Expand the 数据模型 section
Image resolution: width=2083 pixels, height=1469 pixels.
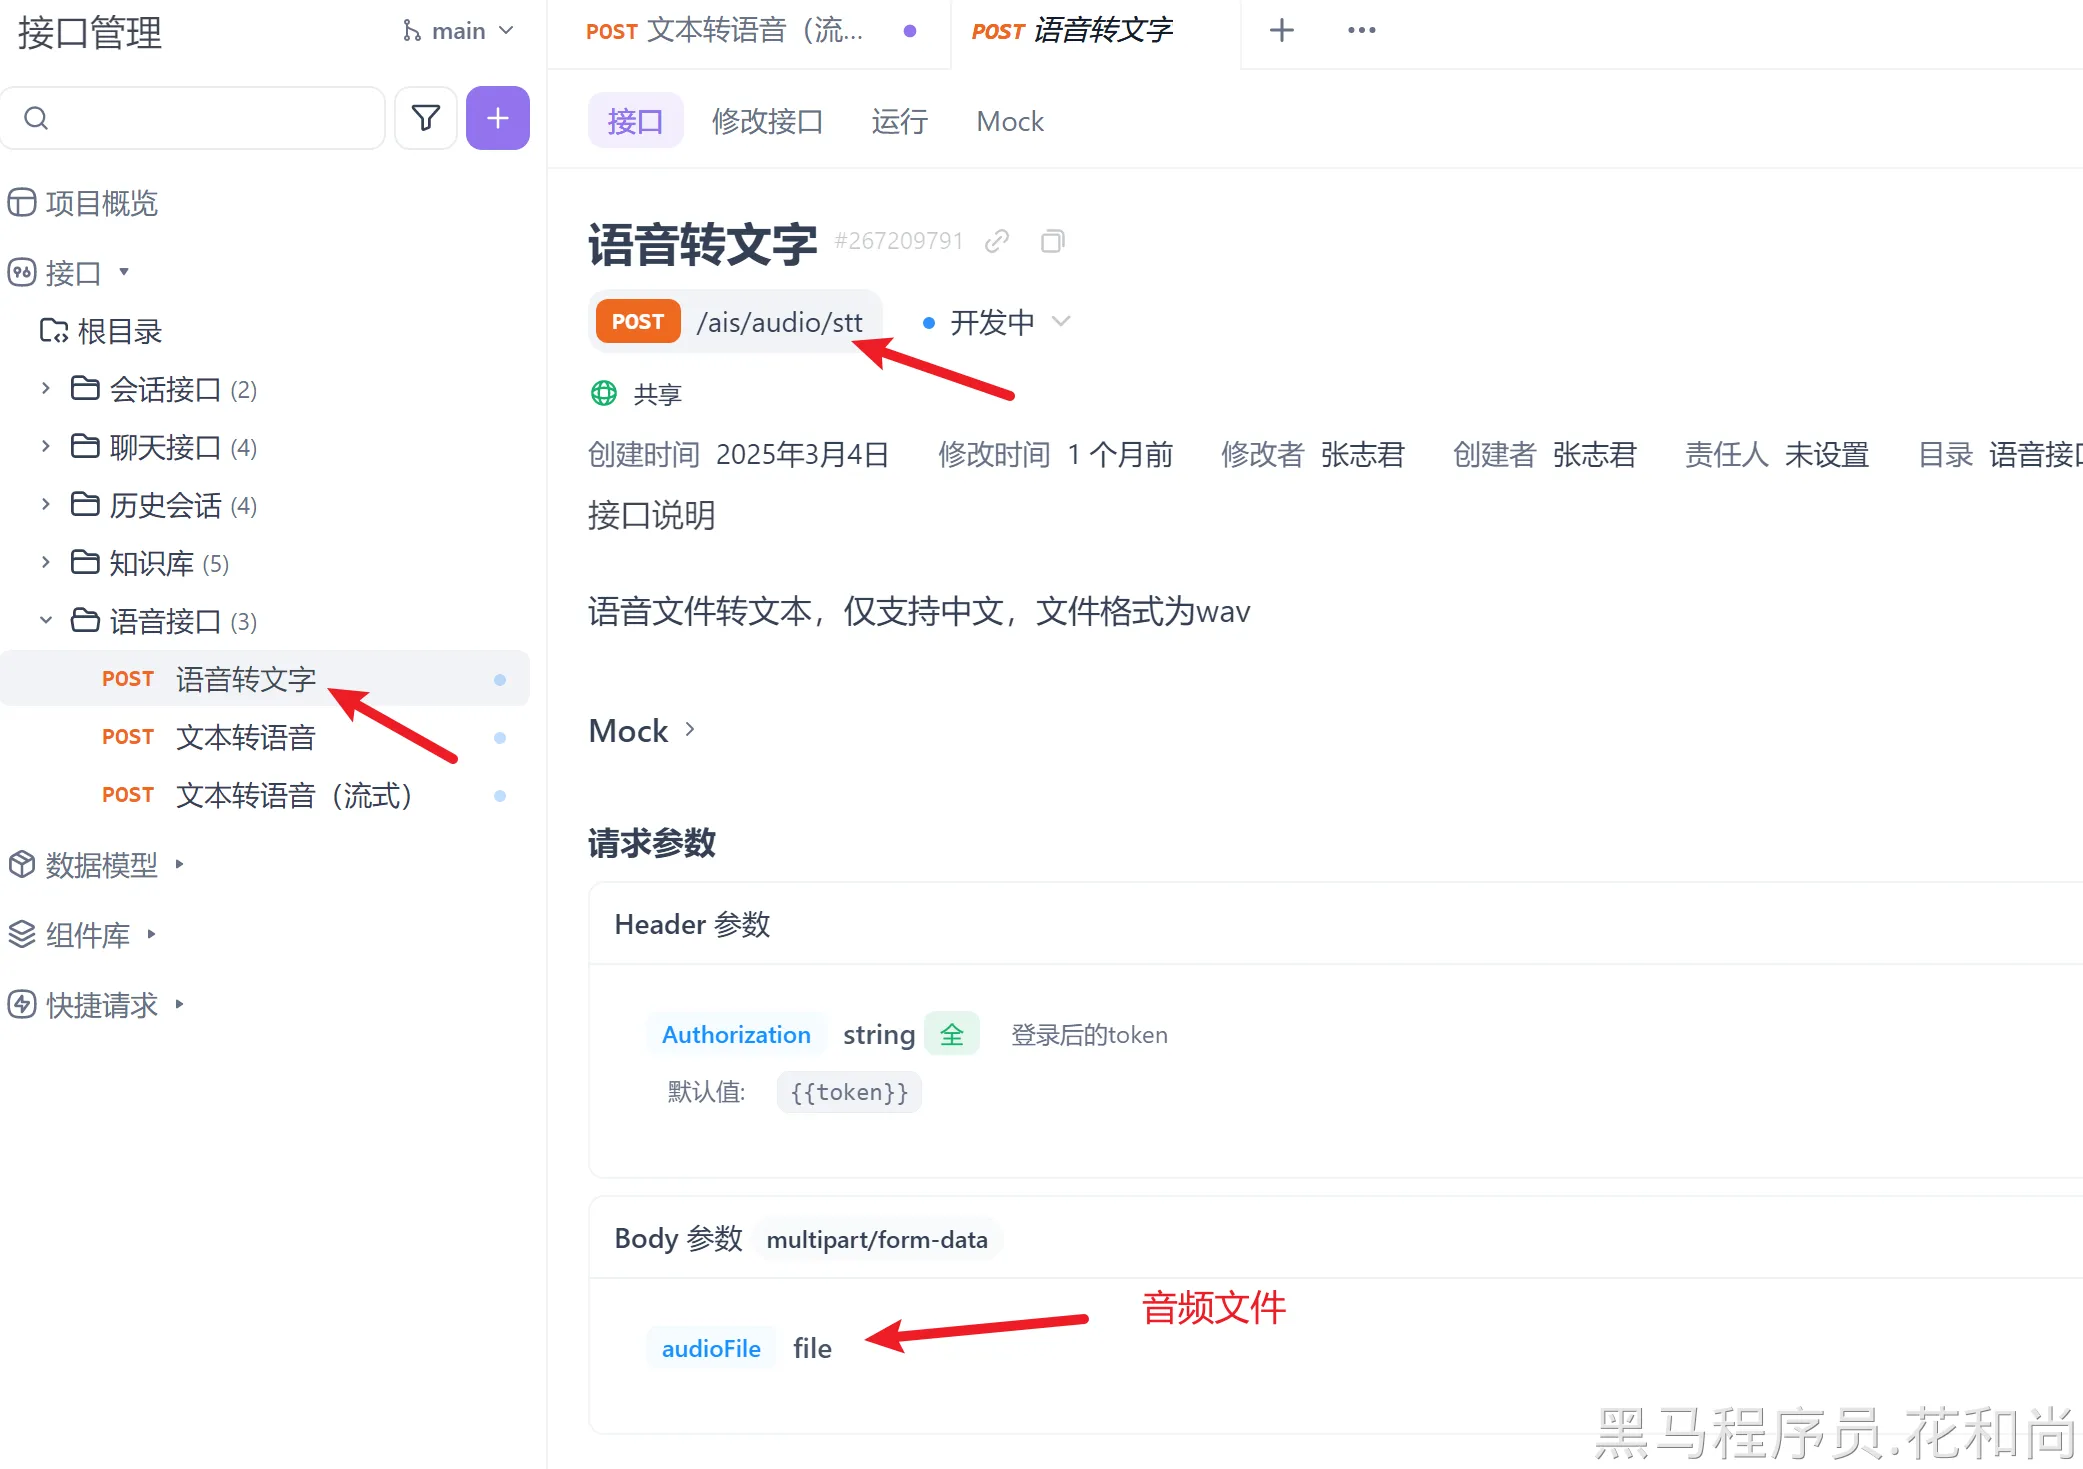coord(180,864)
